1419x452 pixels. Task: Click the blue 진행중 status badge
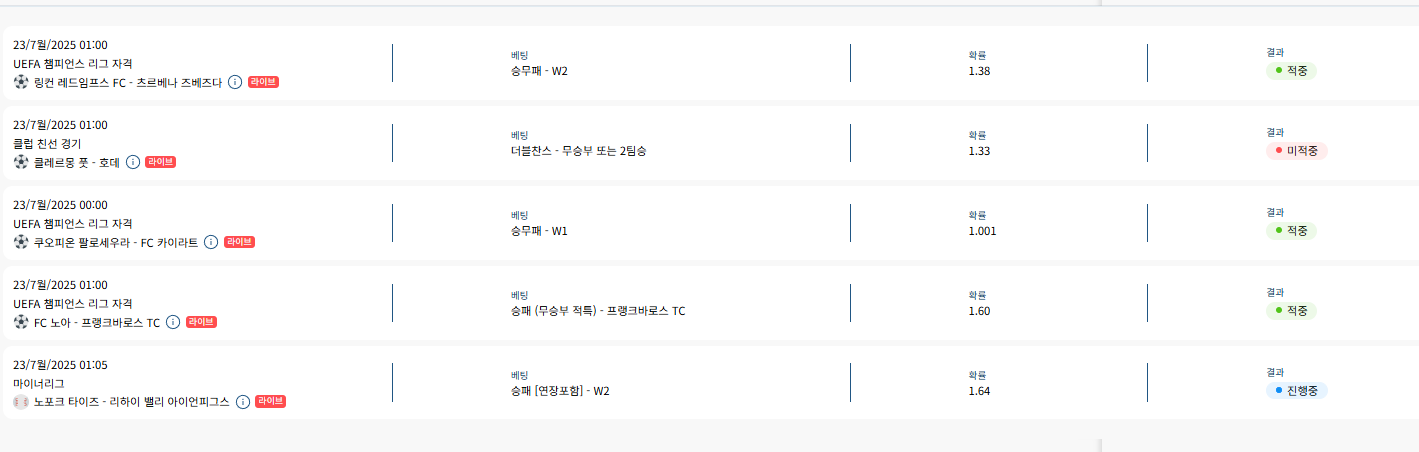[1296, 391]
